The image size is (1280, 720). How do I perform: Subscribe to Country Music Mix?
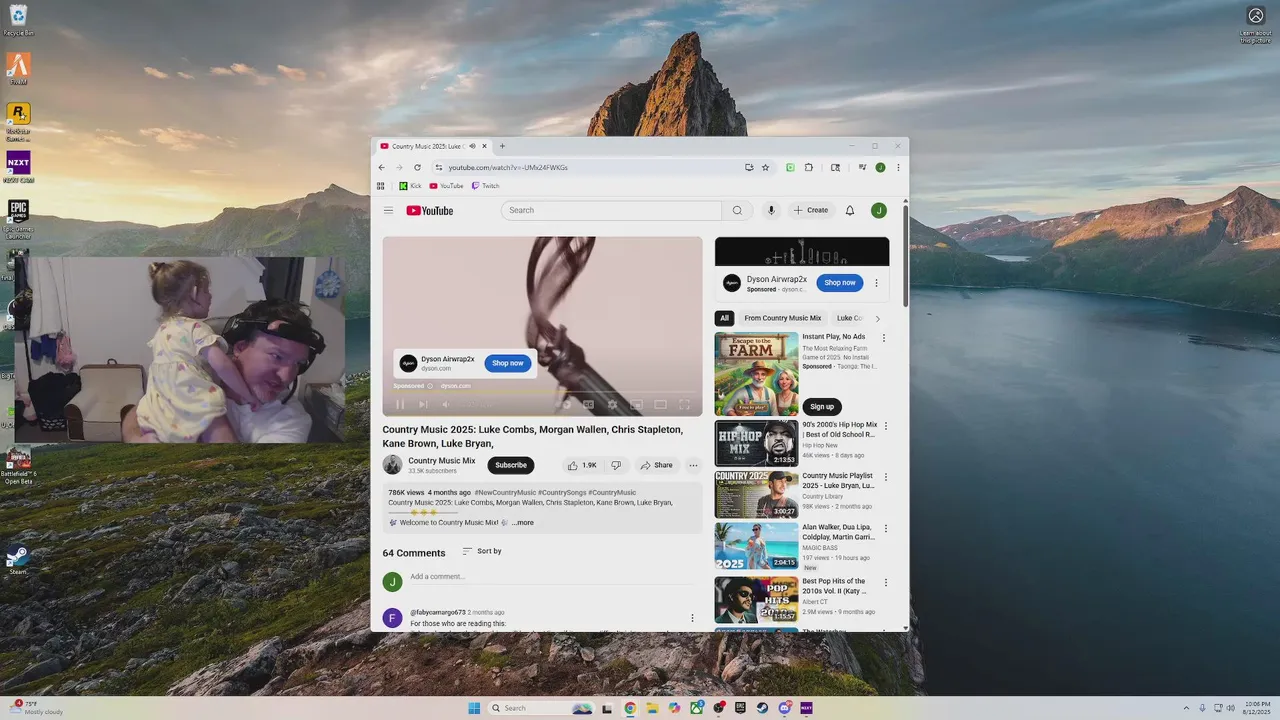pyautogui.click(x=511, y=465)
